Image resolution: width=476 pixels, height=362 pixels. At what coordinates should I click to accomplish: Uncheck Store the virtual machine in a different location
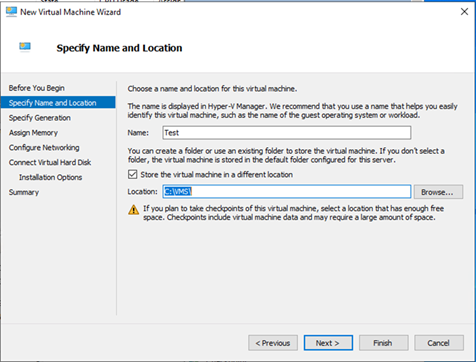click(133, 174)
